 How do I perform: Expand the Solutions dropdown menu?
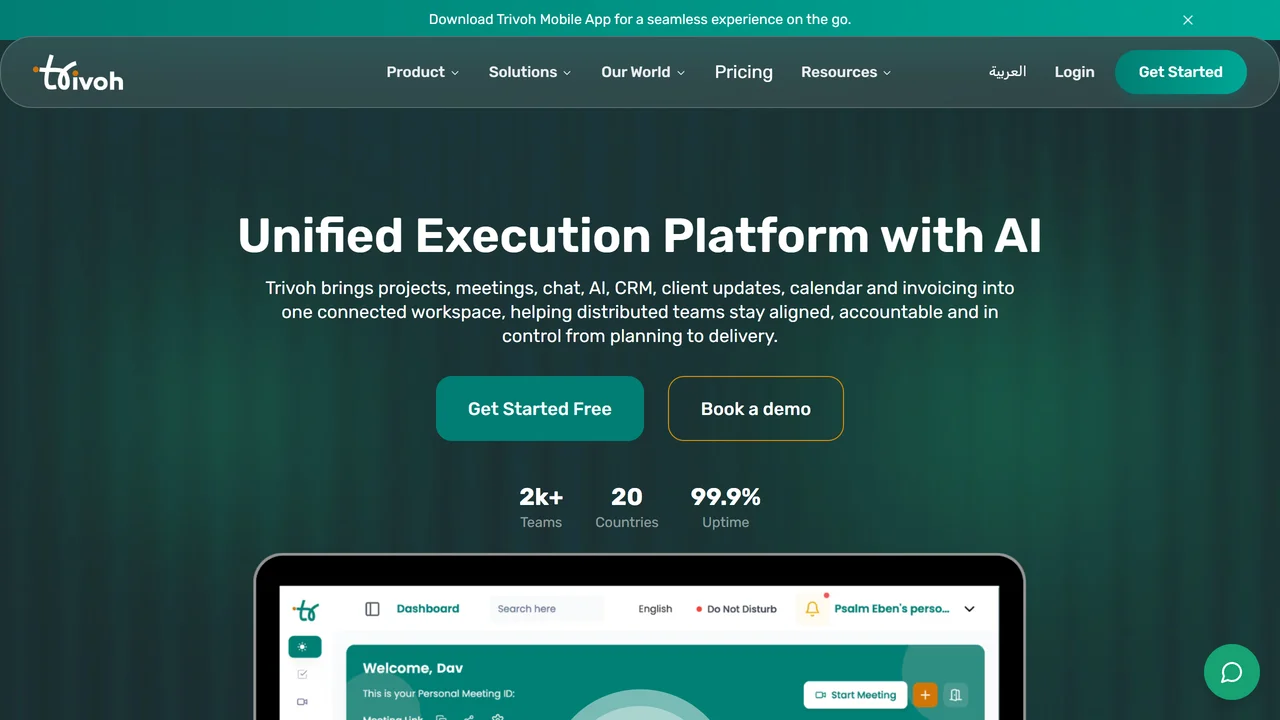530,72
